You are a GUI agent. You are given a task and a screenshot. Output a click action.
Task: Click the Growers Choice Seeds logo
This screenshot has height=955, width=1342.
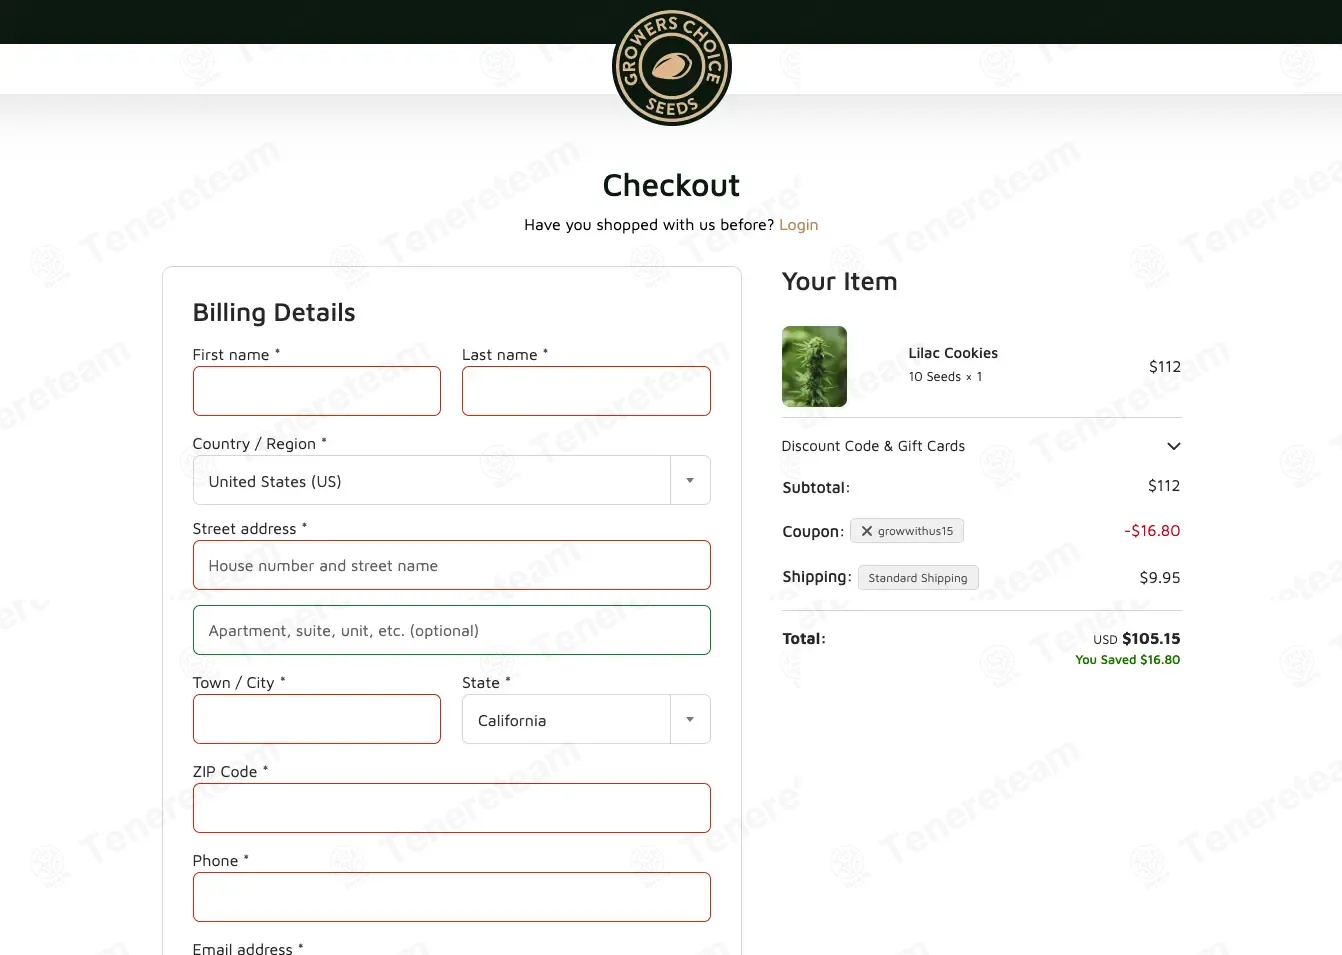[672, 67]
